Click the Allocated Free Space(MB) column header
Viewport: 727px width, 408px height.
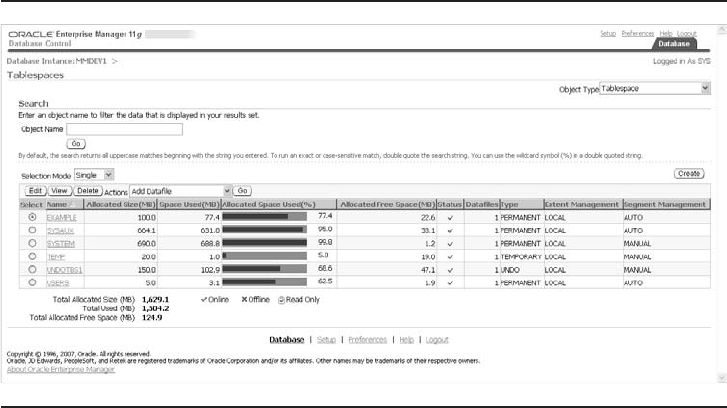(x=388, y=204)
